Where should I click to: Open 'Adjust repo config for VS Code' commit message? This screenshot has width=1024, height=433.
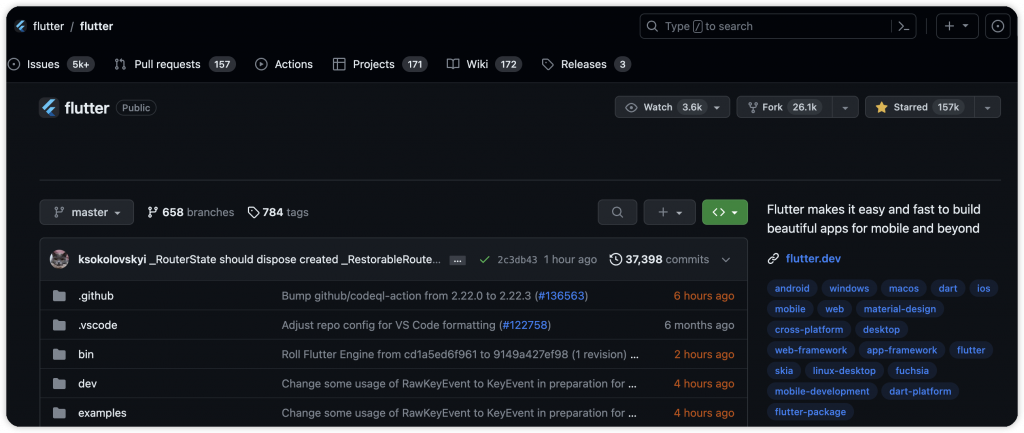coord(416,325)
